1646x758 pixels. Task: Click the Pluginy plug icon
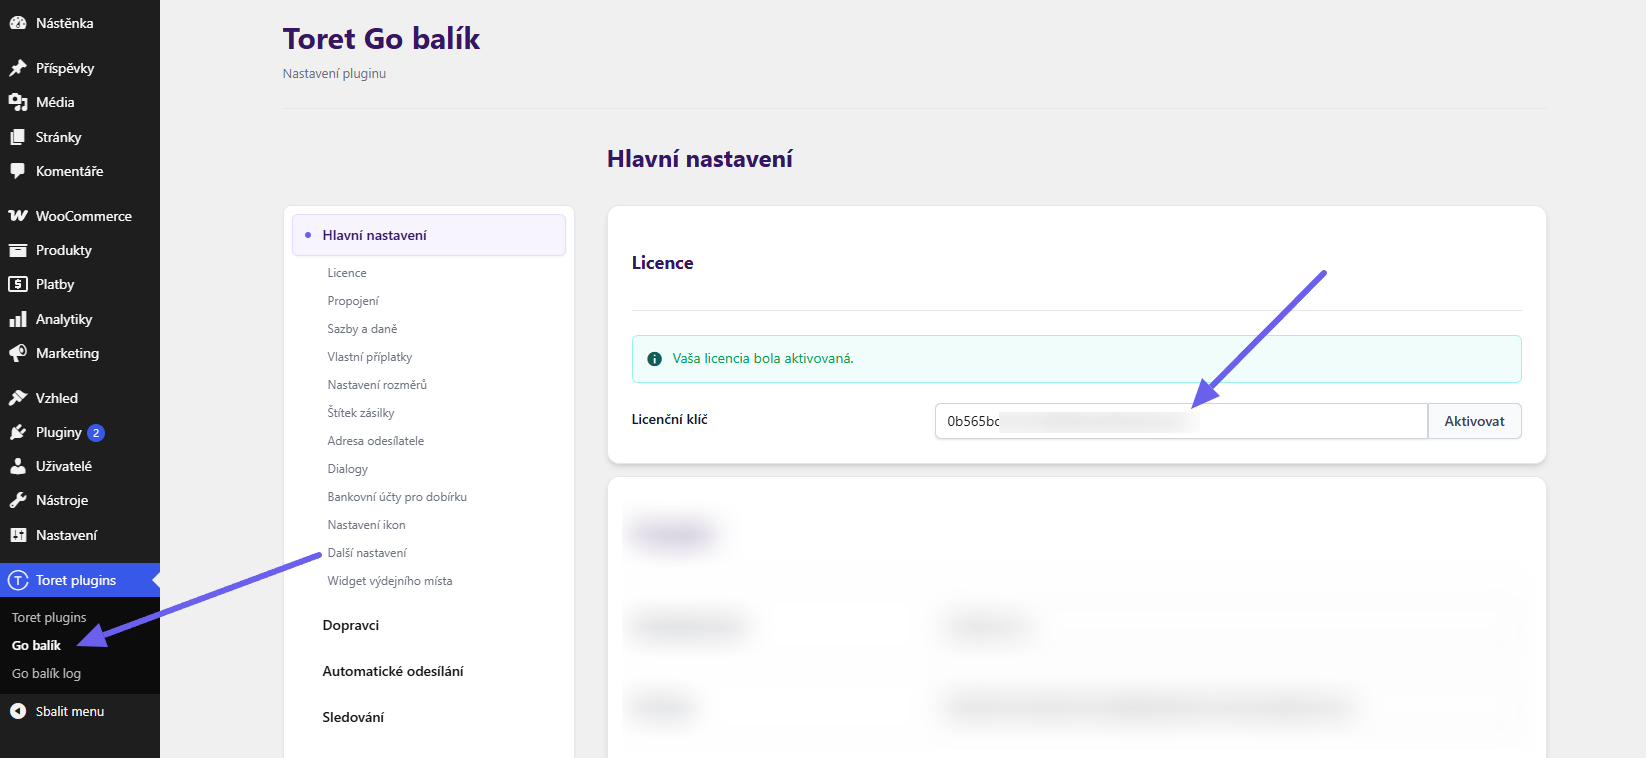(18, 432)
